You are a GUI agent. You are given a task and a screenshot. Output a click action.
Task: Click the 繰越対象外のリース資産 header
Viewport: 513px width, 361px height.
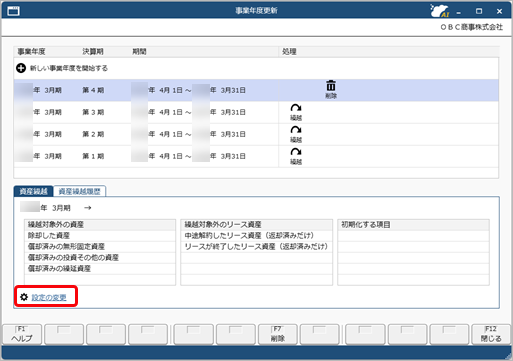click(256, 225)
